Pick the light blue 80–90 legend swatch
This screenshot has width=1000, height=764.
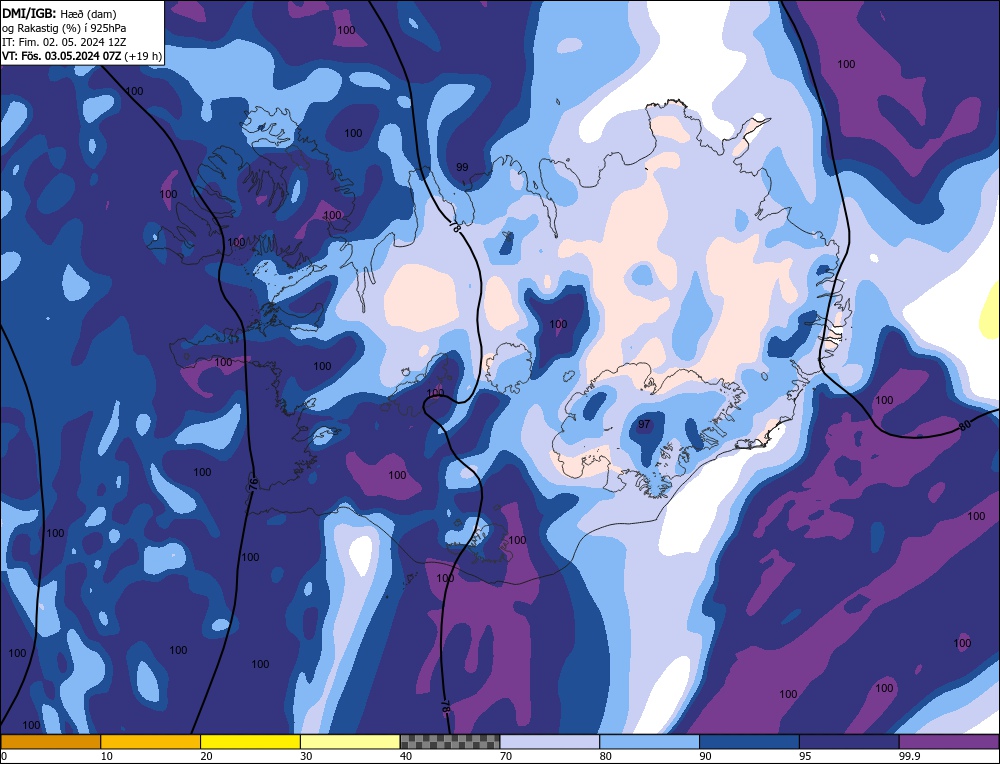(649, 742)
